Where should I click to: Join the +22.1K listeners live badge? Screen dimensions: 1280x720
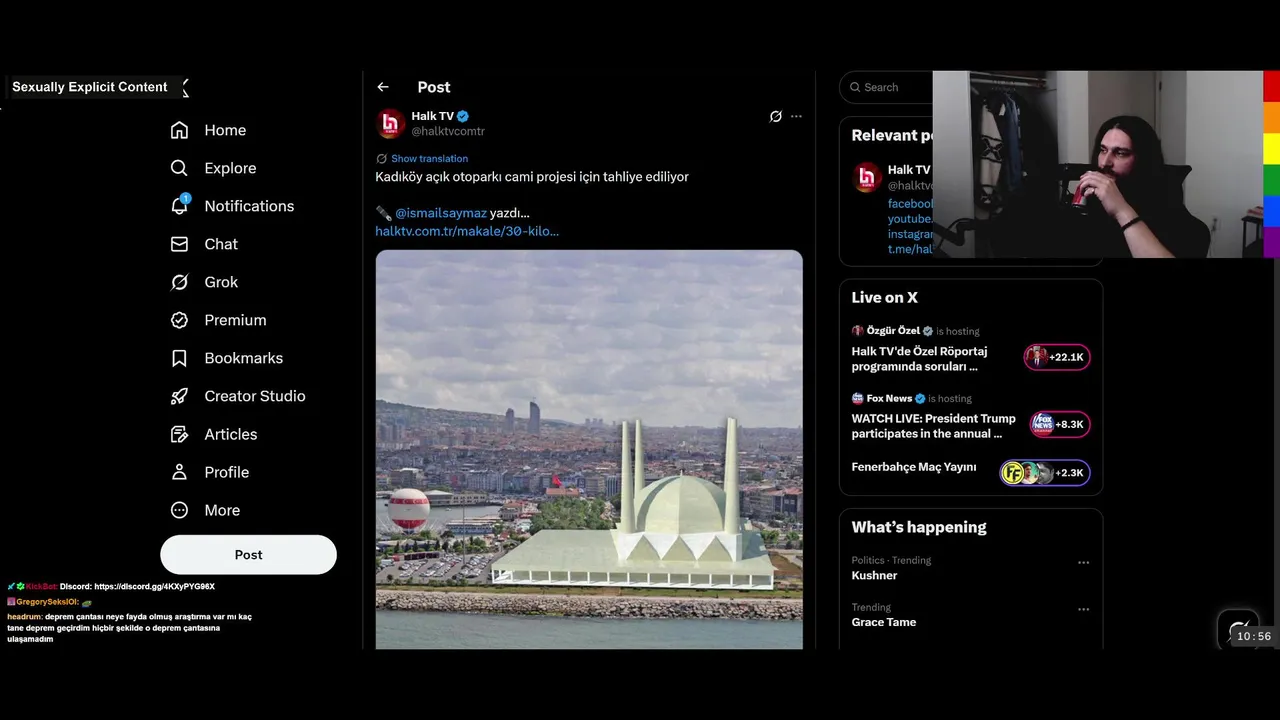1057,357
